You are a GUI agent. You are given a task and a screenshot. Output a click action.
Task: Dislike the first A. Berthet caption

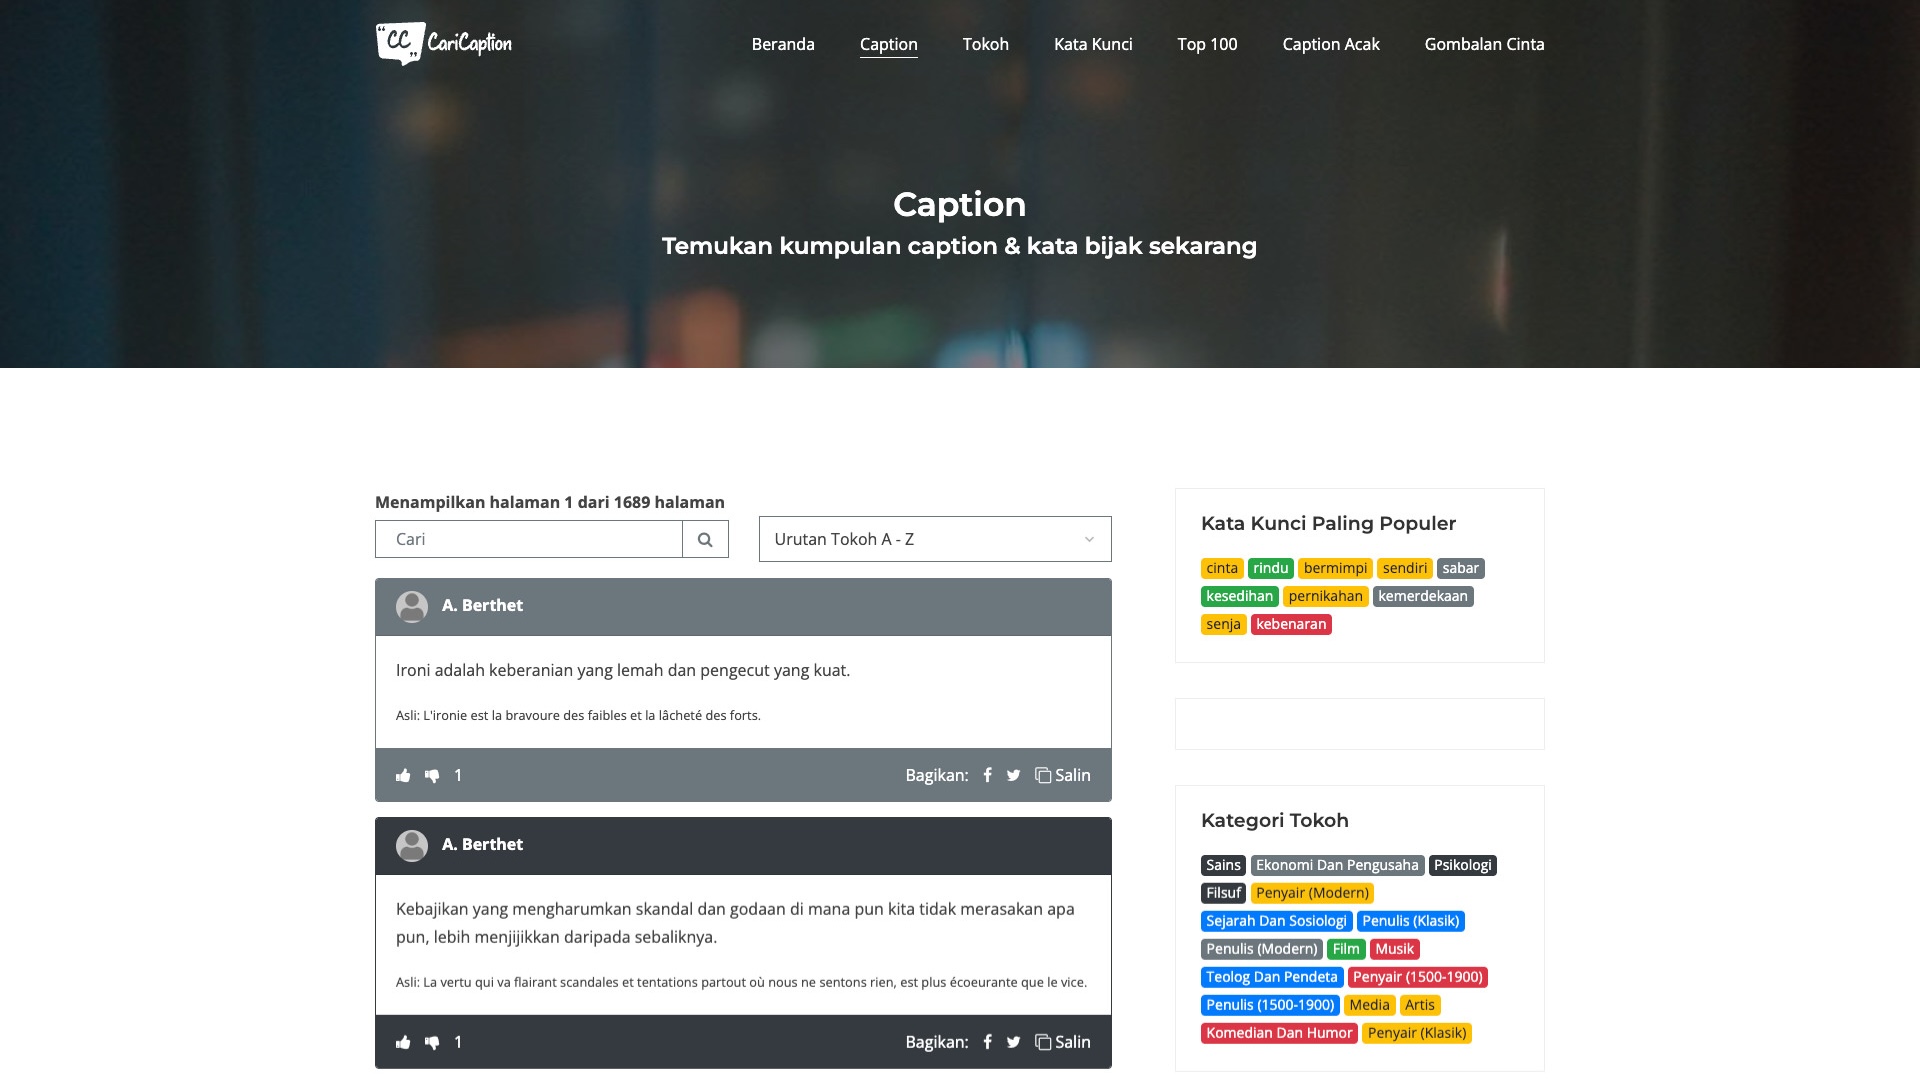433,775
